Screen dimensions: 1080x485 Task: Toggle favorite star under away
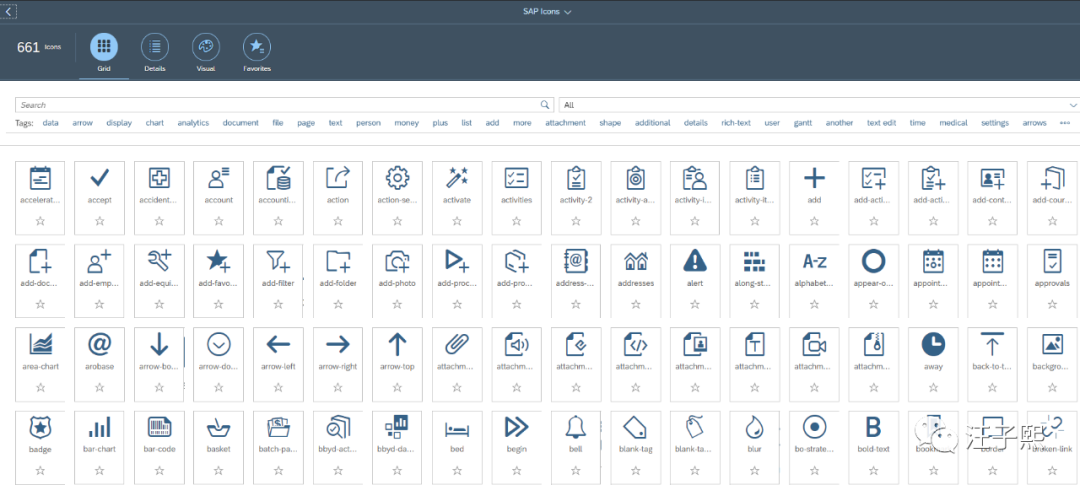point(933,387)
